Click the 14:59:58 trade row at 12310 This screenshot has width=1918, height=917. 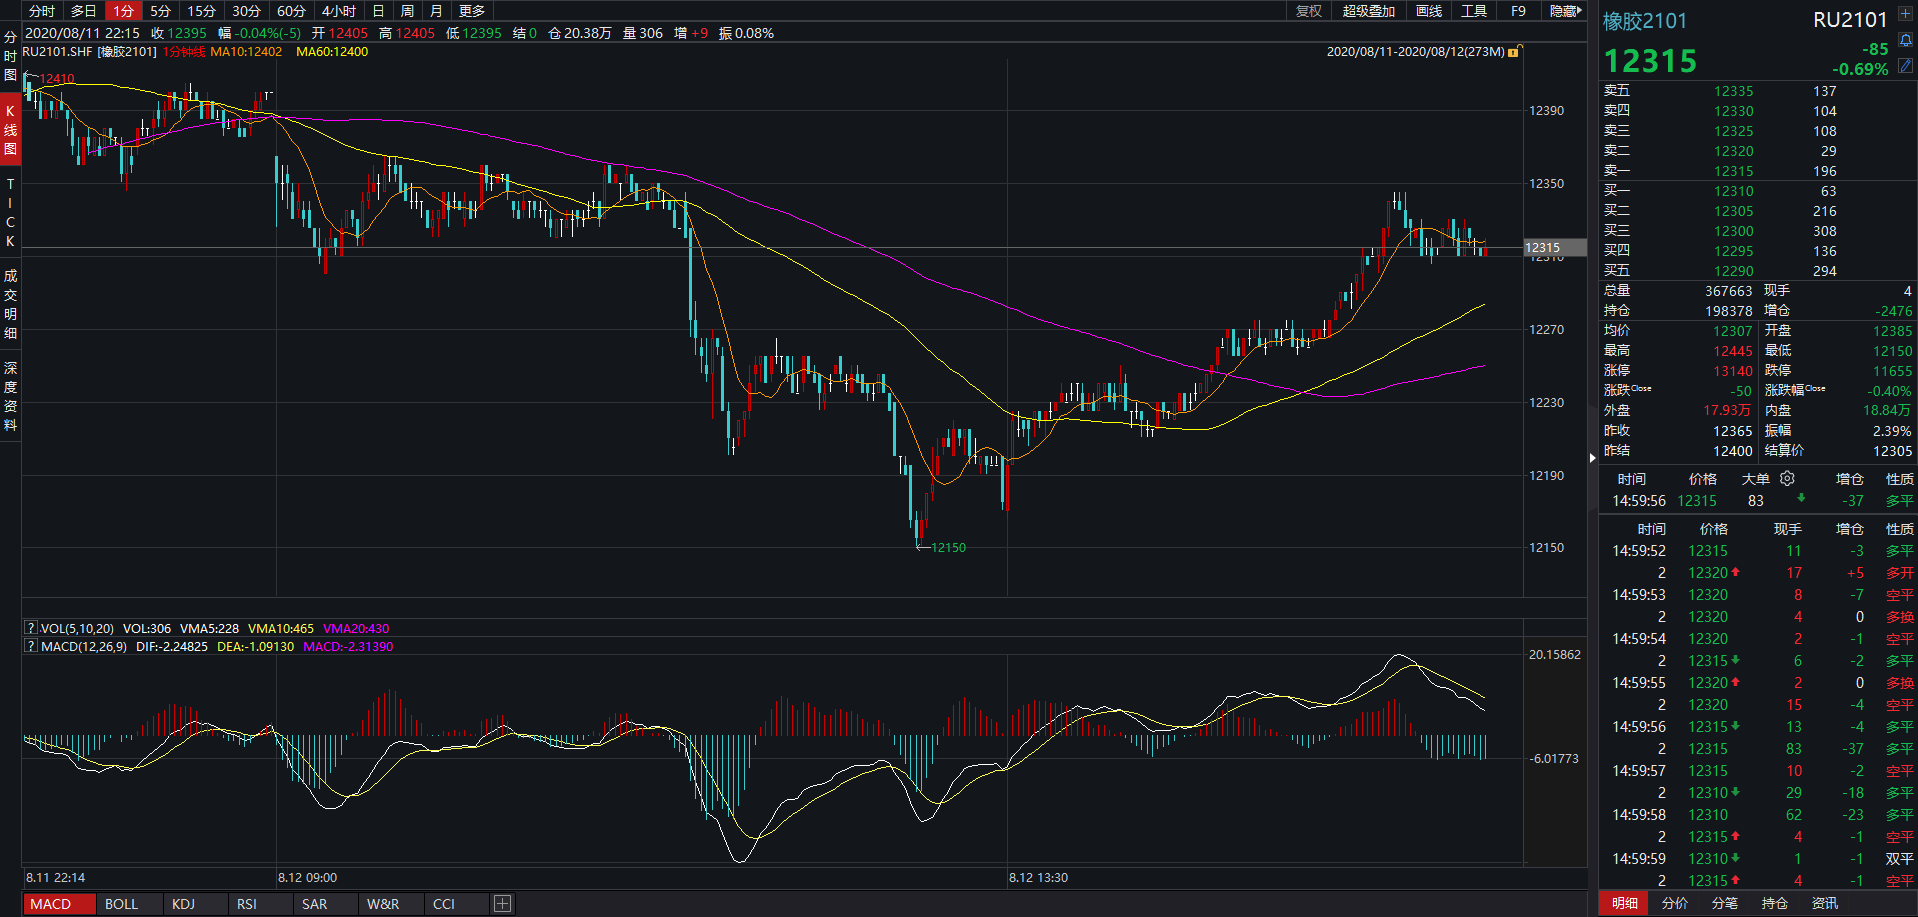pyautogui.click(x=1757, y=815)
